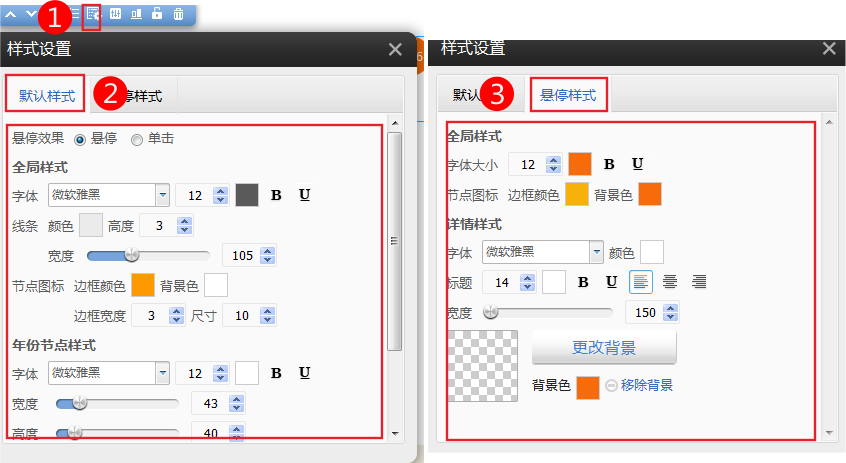Viewport: 846px width, 463px height.
Task: Align title text to the right
Action: tap(699, 282)
